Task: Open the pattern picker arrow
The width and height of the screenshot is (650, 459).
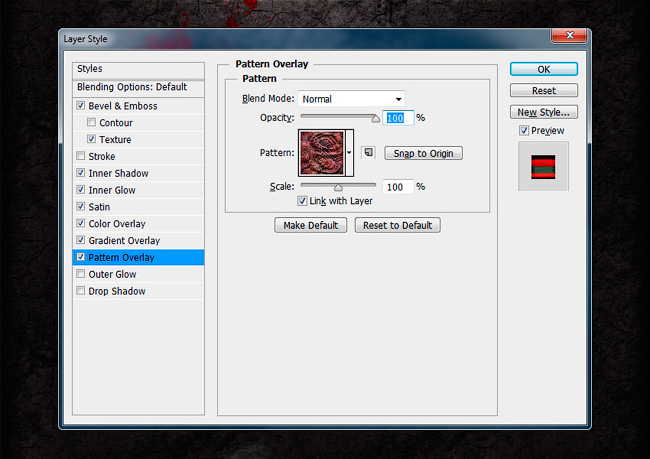Action: 349,153
